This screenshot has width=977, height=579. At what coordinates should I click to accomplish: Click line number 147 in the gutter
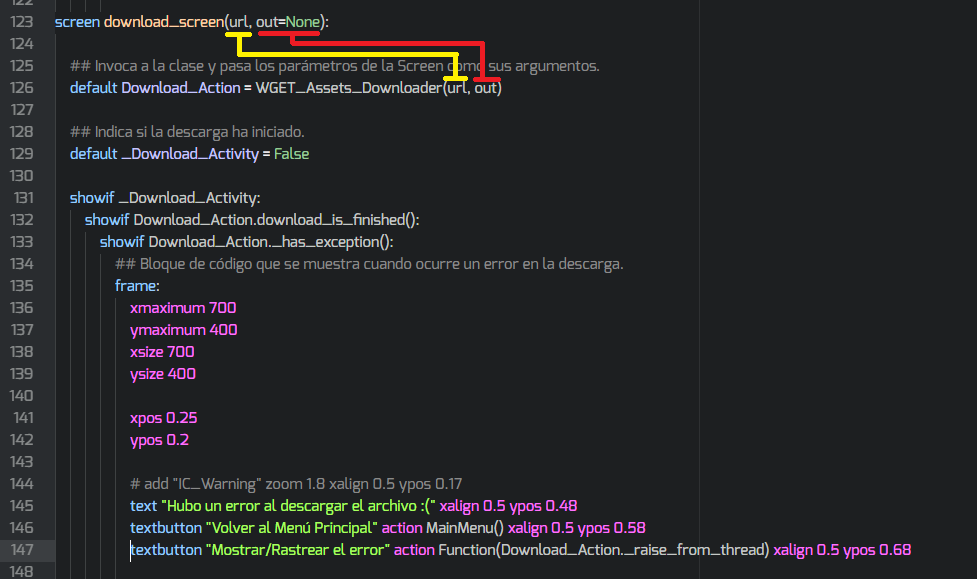click(22, 550)
